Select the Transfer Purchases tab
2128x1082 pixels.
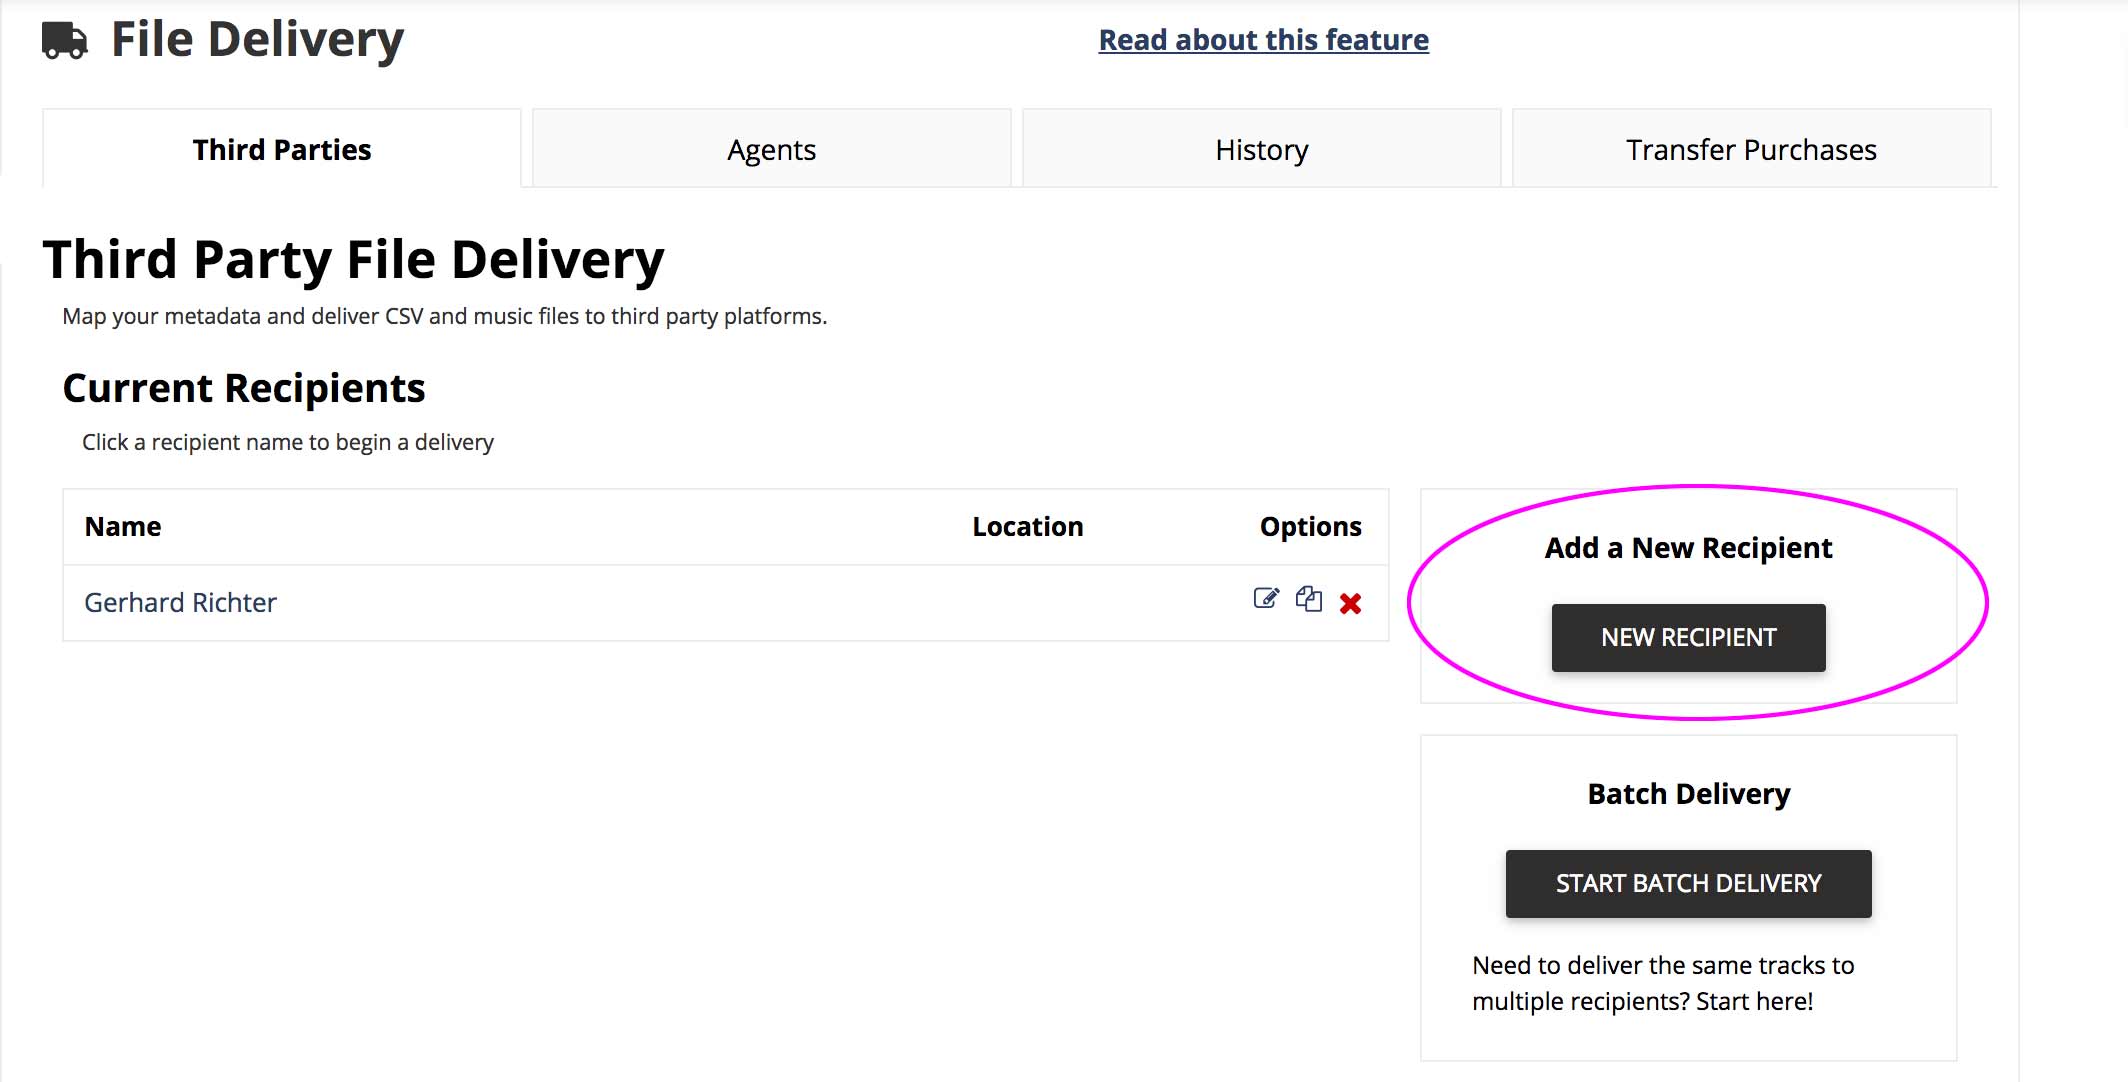(1751, 149)
